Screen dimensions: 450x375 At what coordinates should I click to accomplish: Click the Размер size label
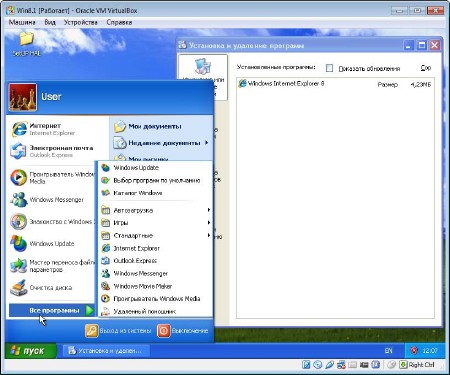[x=388, y=85]
